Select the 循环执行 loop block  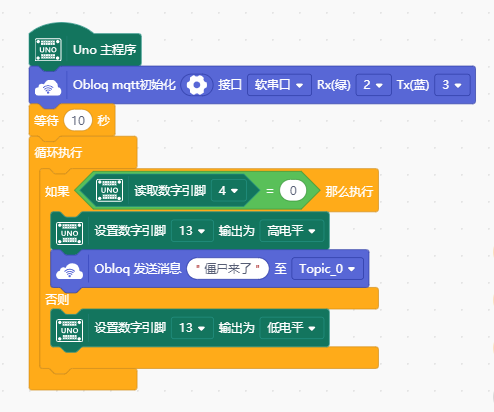point(58,152)
